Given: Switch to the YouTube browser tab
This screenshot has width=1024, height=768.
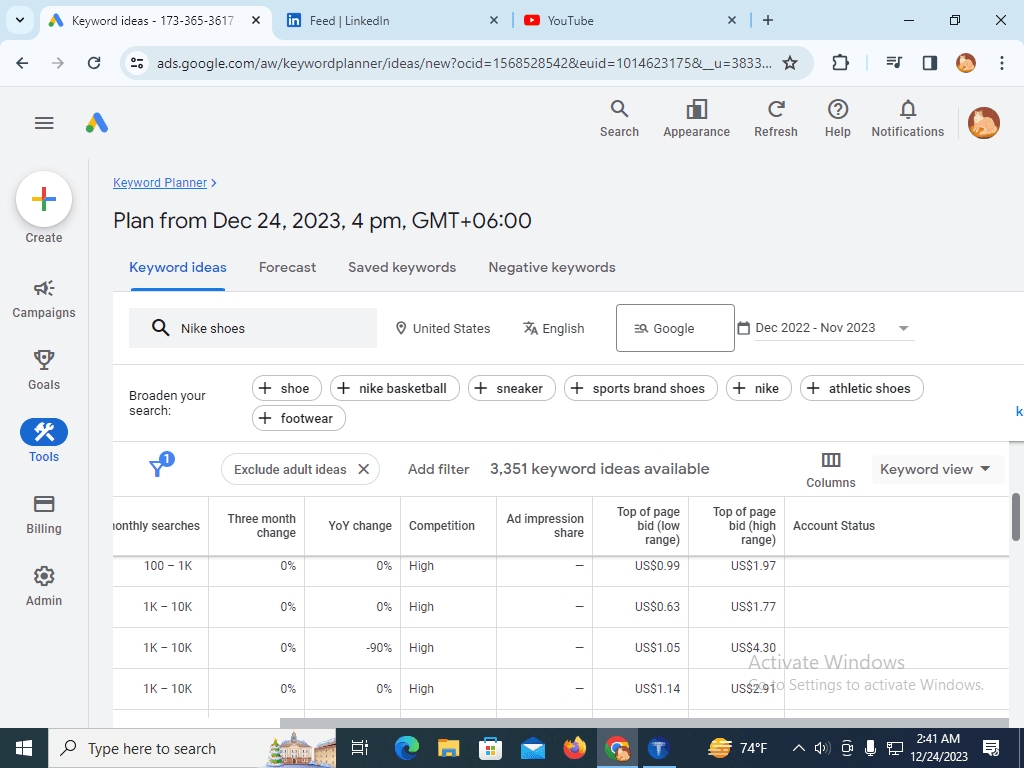Looking at the screenshot, I should click(630, 20).
